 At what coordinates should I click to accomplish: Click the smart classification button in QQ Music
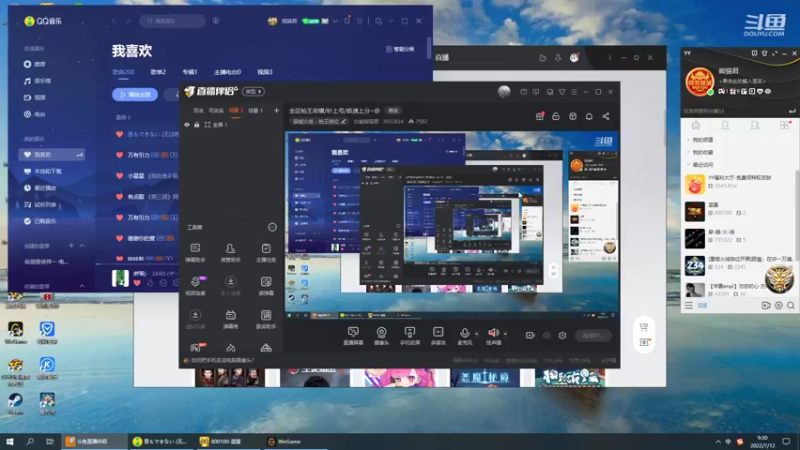[400, 49]
